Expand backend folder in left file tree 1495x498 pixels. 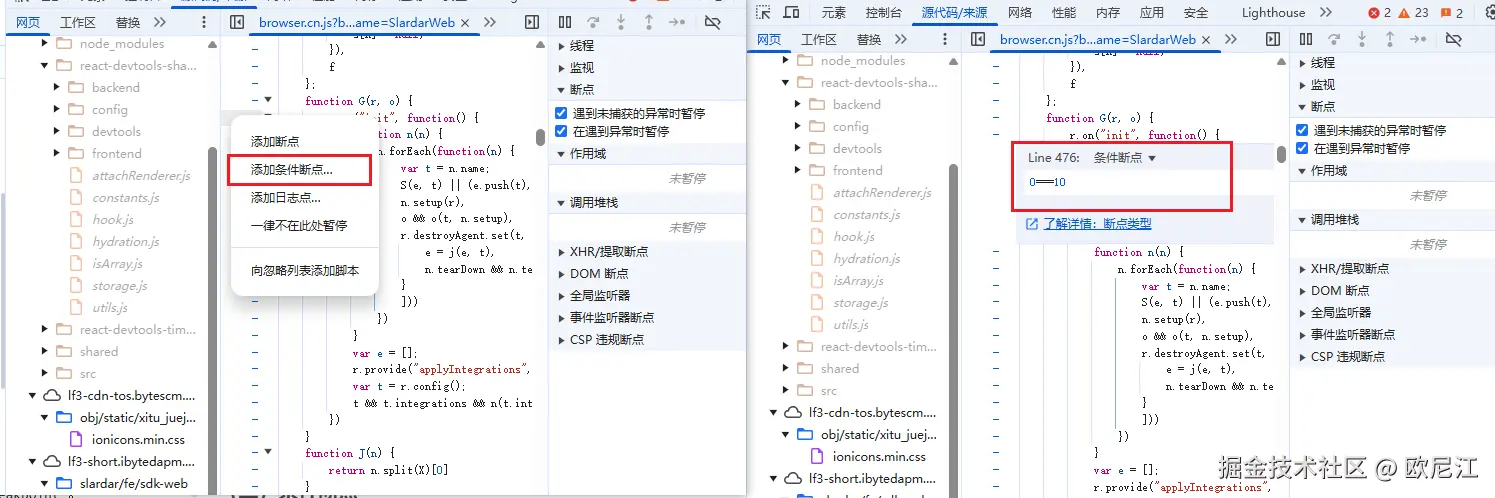(x=58, y=88)
